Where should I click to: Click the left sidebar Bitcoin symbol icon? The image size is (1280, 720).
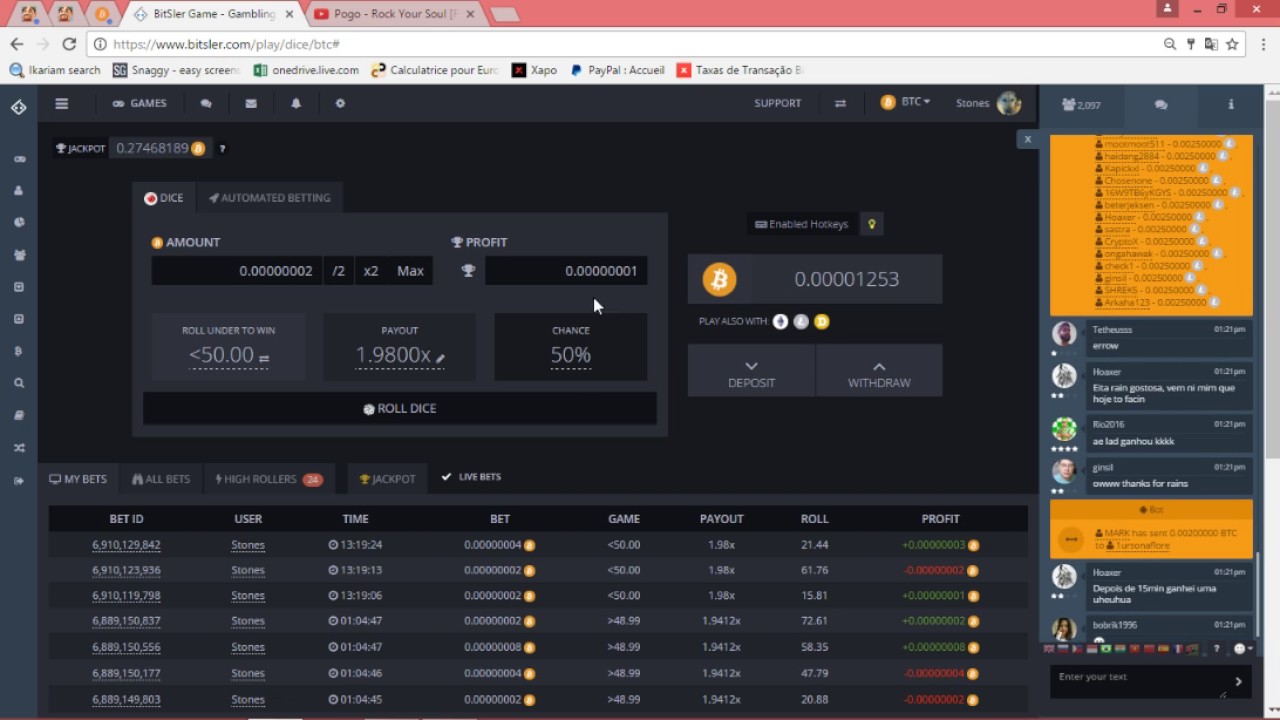tap(19, 351)
